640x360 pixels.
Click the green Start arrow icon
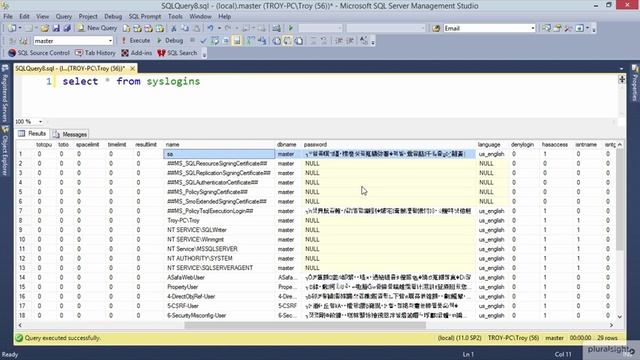click(291, 28)
